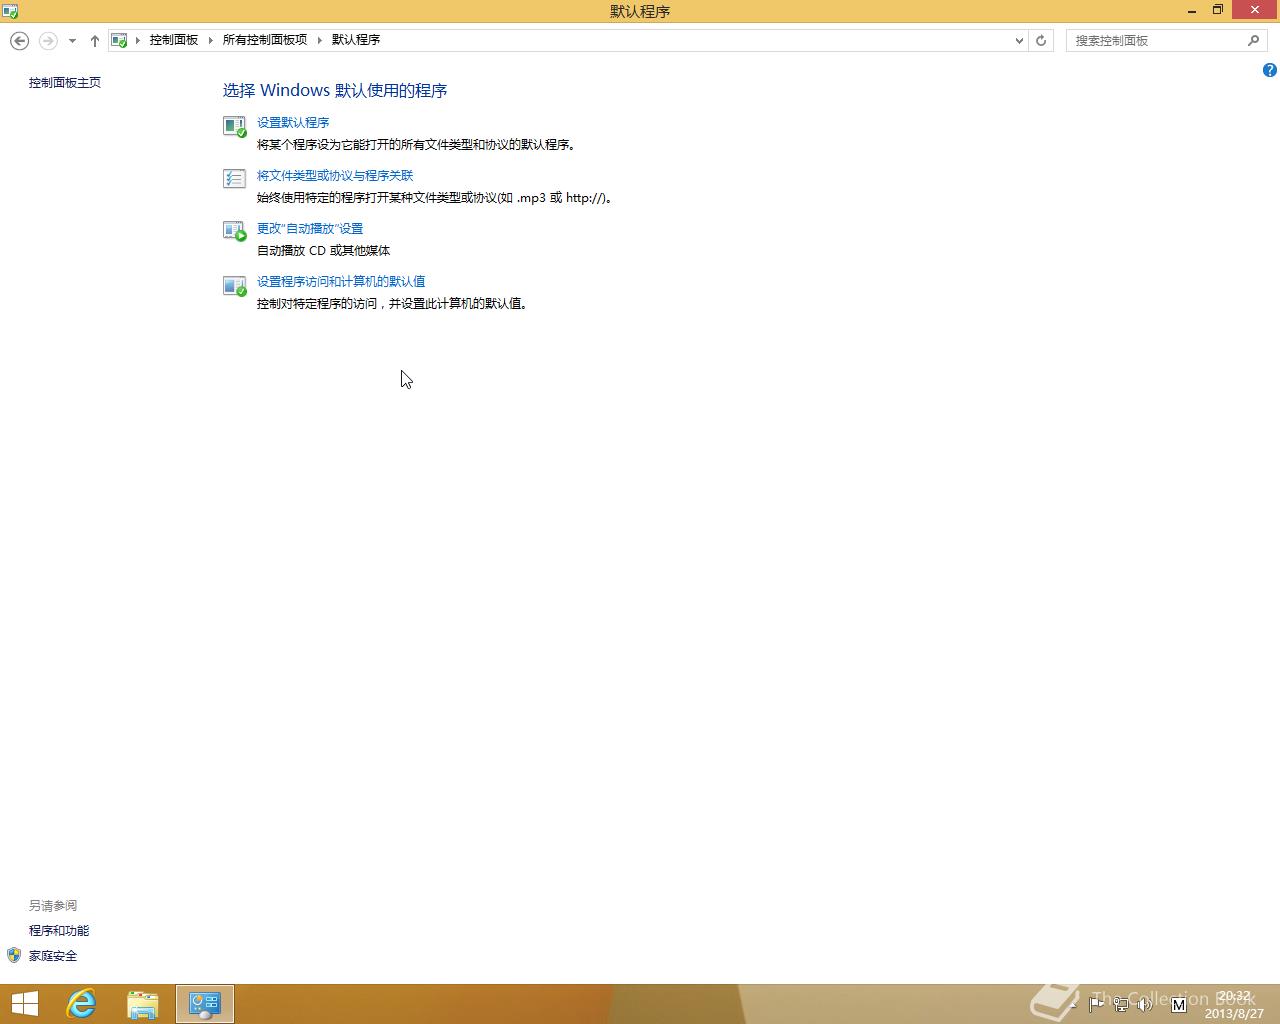
Task: Close the 默认程序 window
Action: (1255, 10)
